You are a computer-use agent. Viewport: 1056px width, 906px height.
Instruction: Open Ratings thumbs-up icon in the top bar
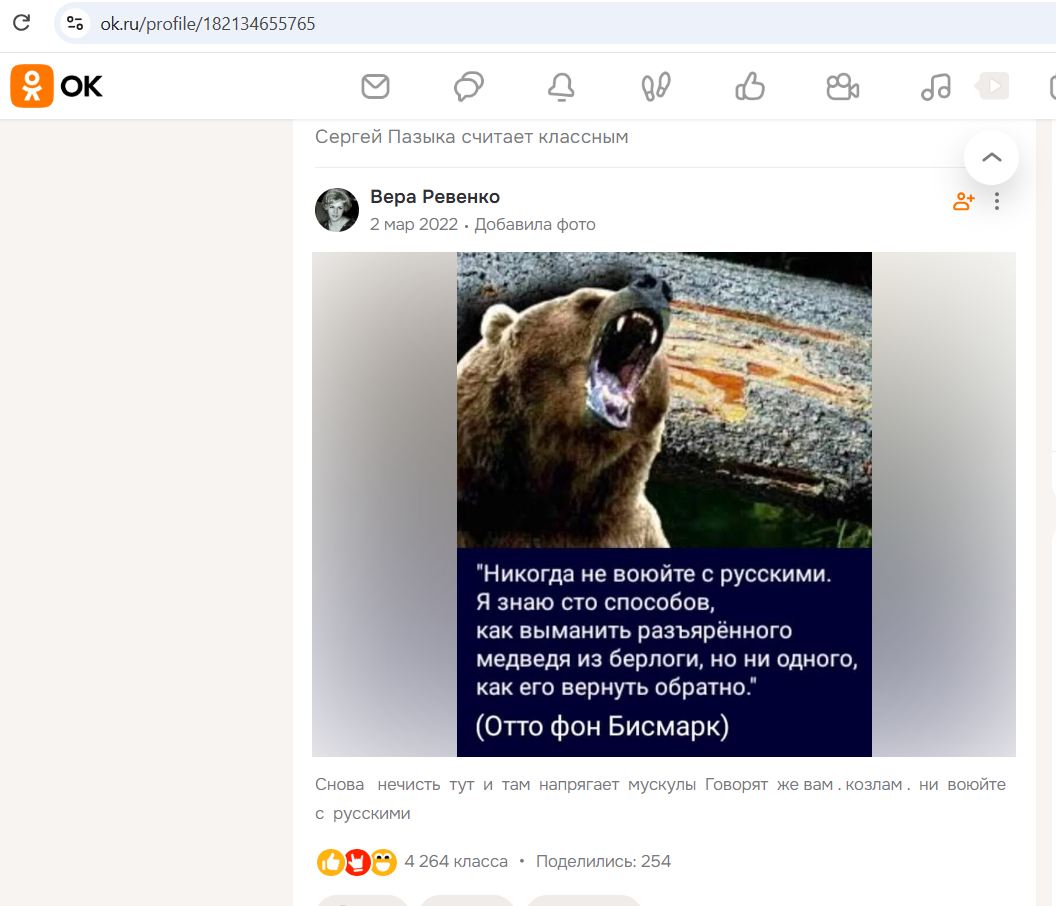750,86
